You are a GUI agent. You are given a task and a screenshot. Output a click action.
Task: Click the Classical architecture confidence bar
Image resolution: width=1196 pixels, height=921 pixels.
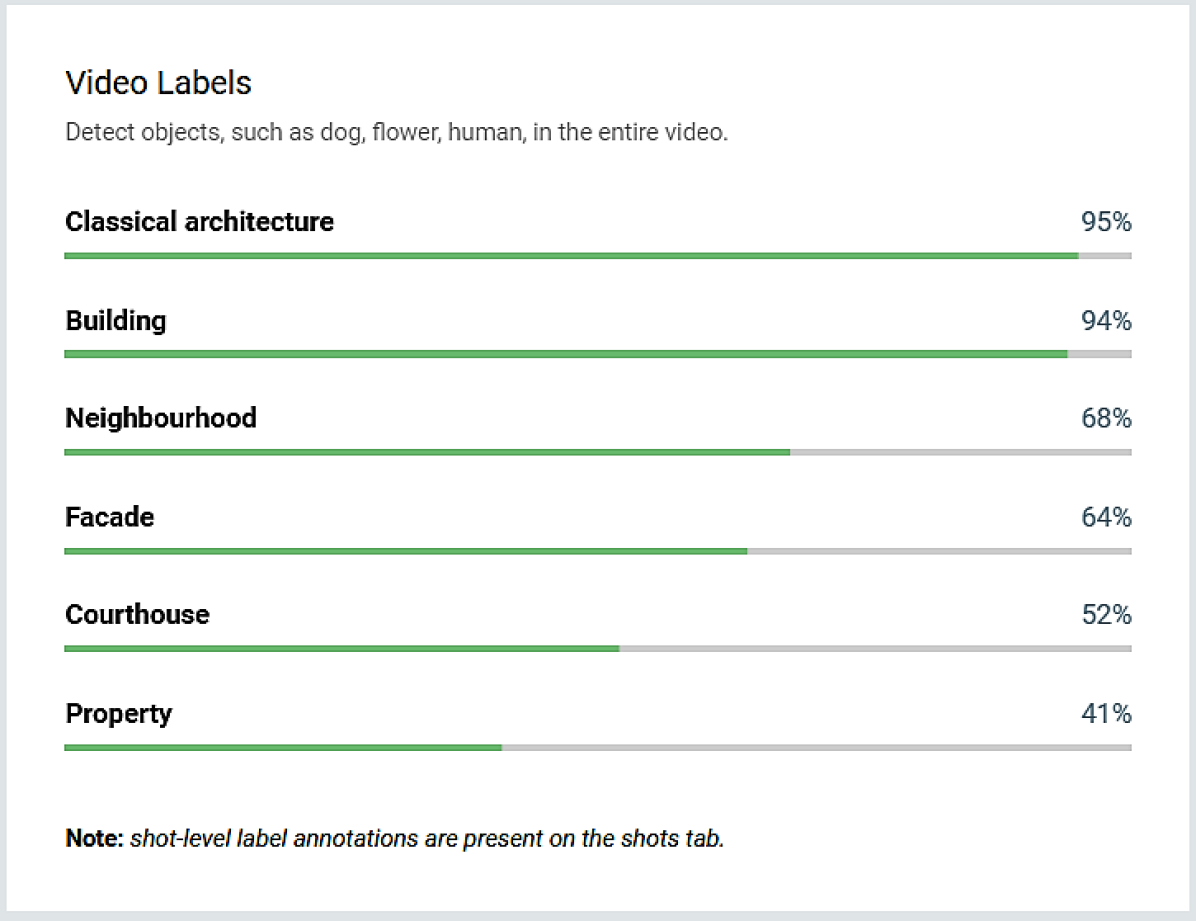597,256
